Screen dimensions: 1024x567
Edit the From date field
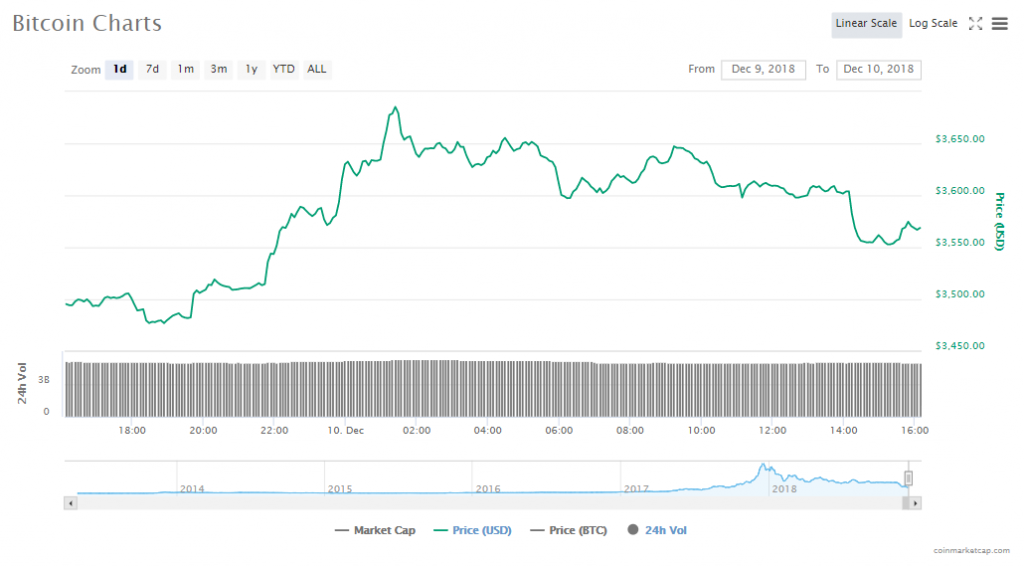pos(763,70)
